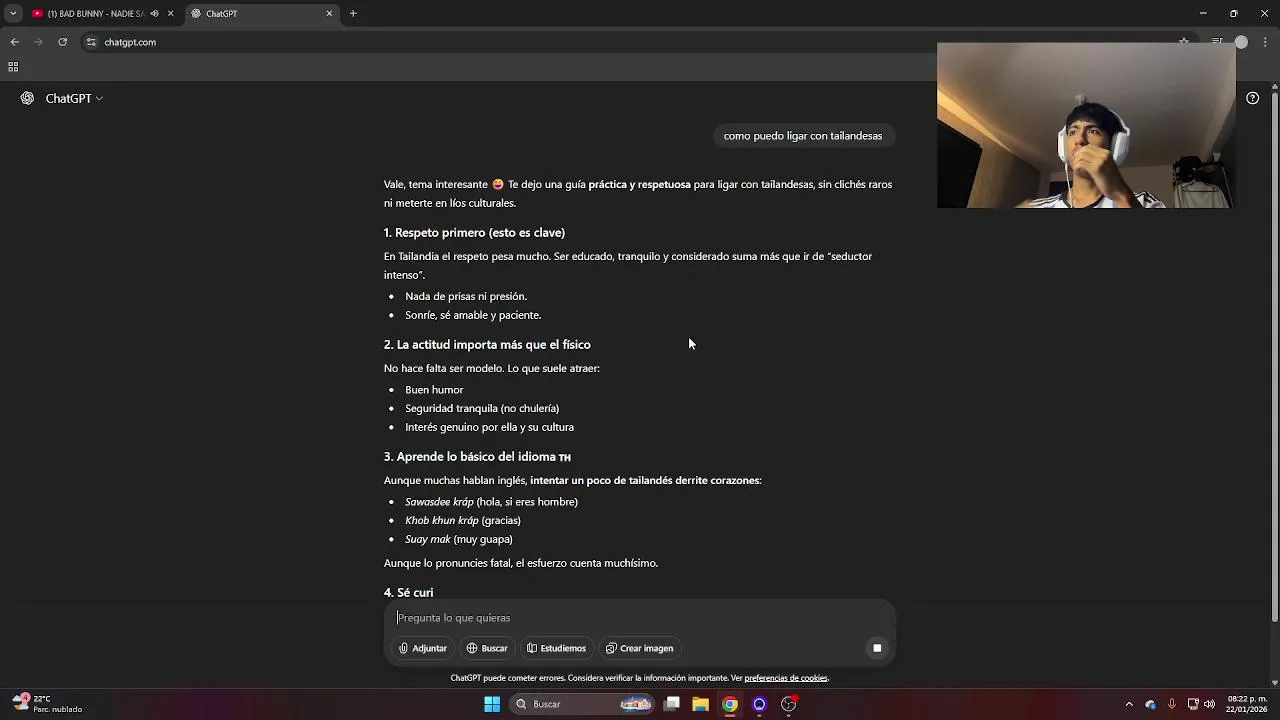Image resolution: width=1280 pixels, height=720 pixels.
Task: Click the phrase 'Suay mak'
Action: point(428,540)
